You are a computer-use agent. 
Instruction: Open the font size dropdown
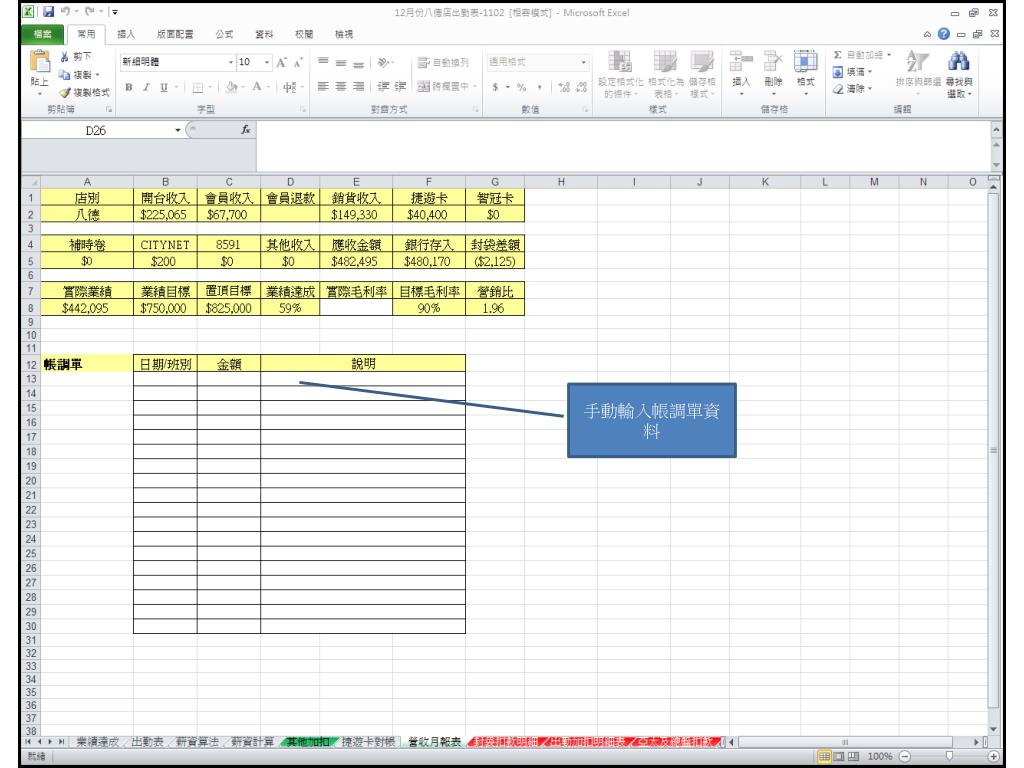point(263,62)
